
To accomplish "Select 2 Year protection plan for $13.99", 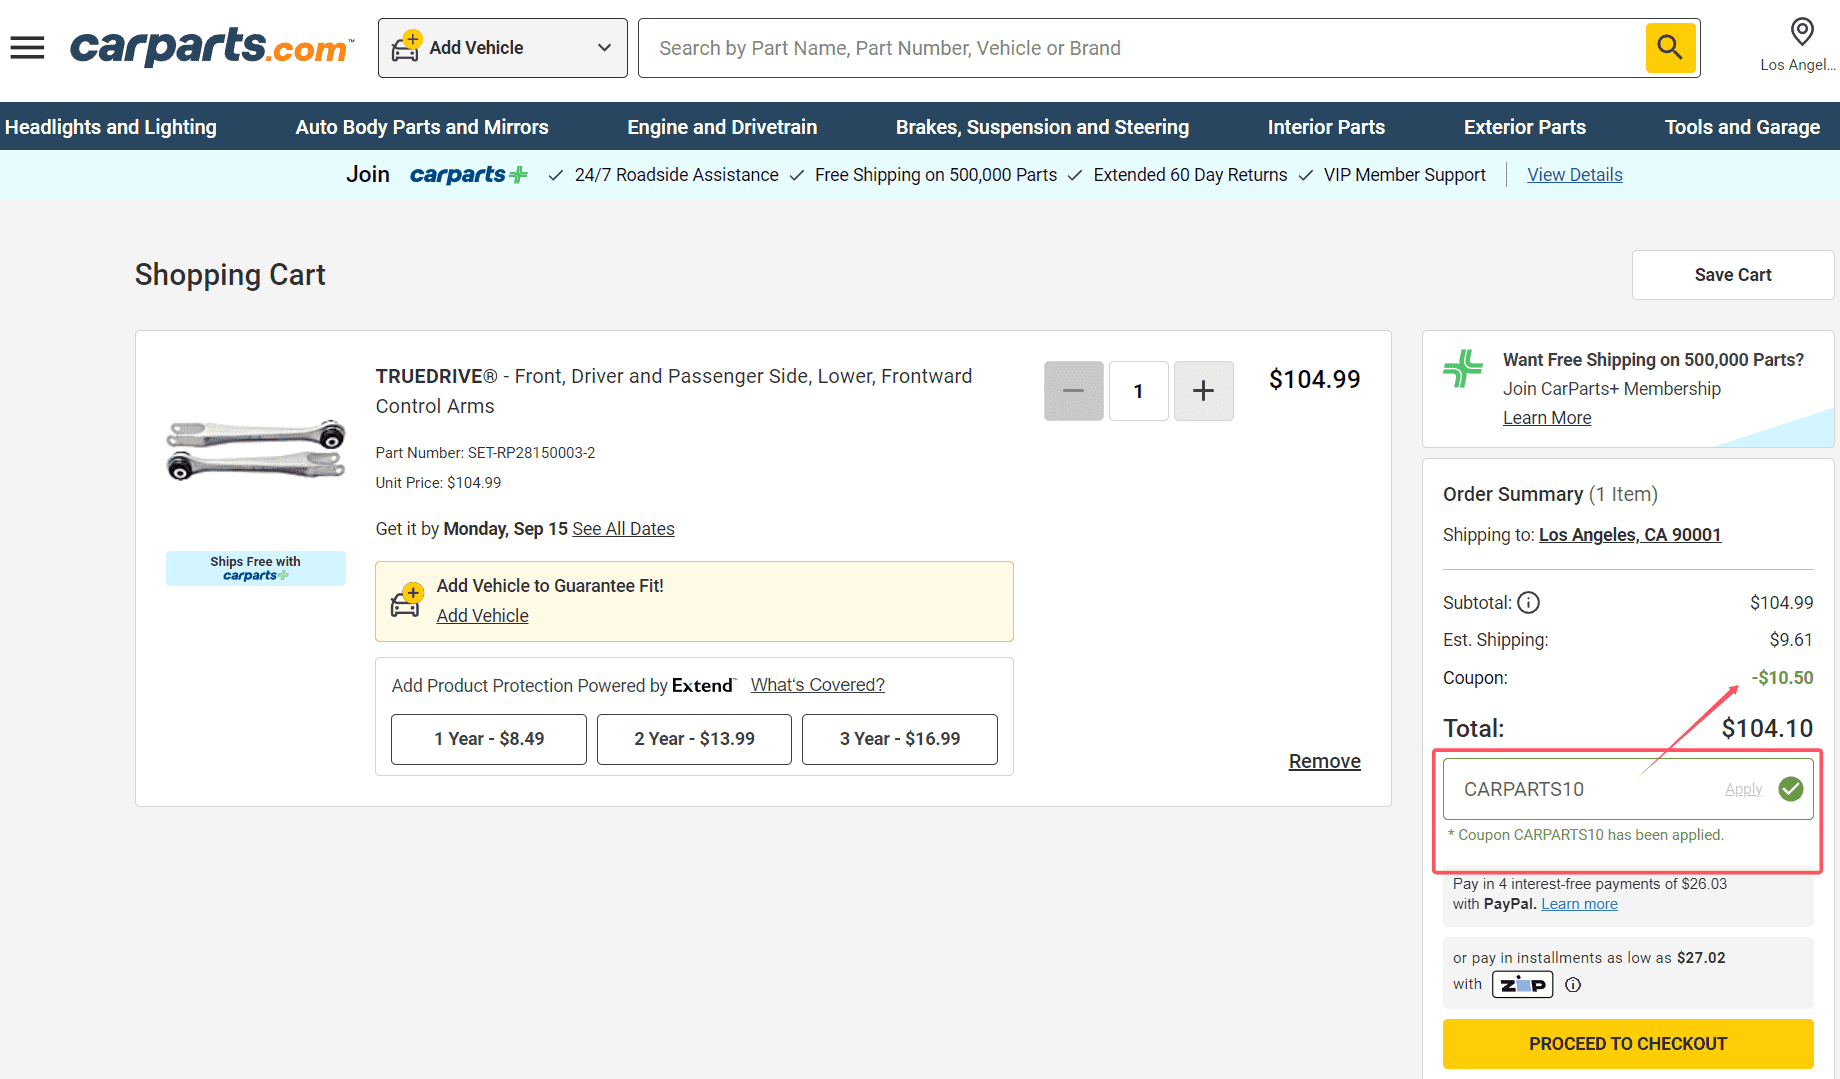I will [694, 739].
